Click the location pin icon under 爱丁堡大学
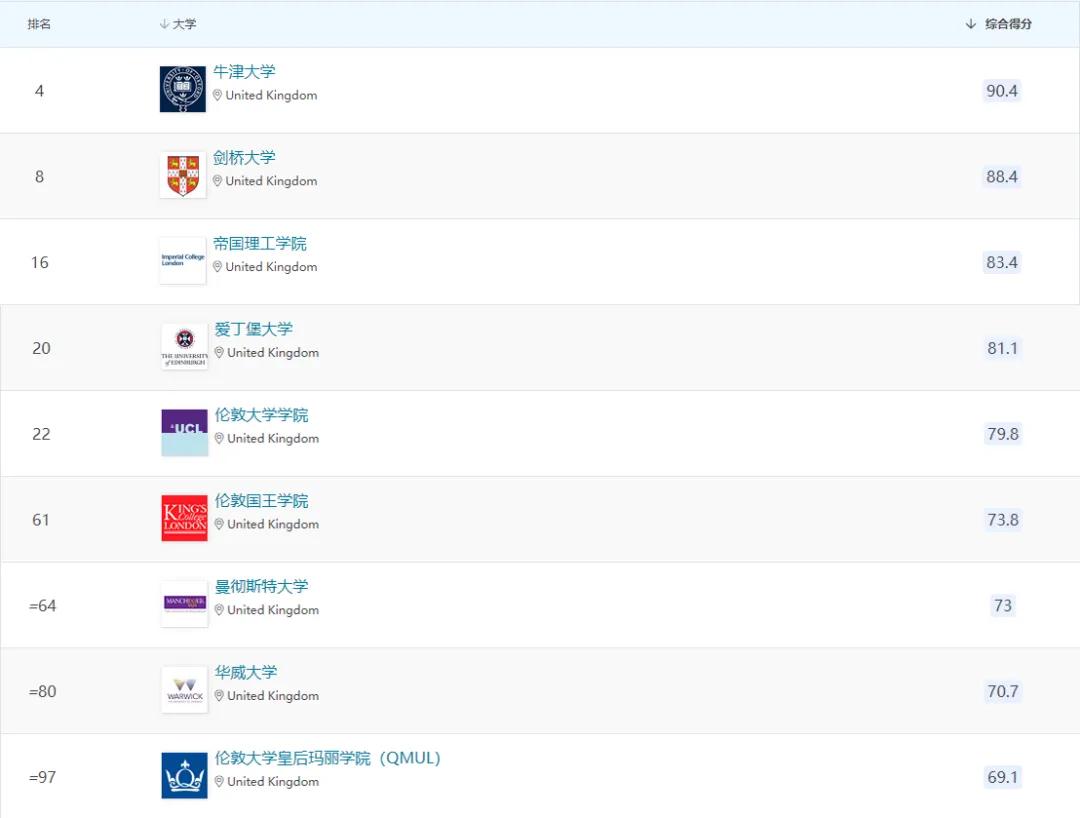The width and height of the screenshot is (1080, 818). (x=219, y=353)
